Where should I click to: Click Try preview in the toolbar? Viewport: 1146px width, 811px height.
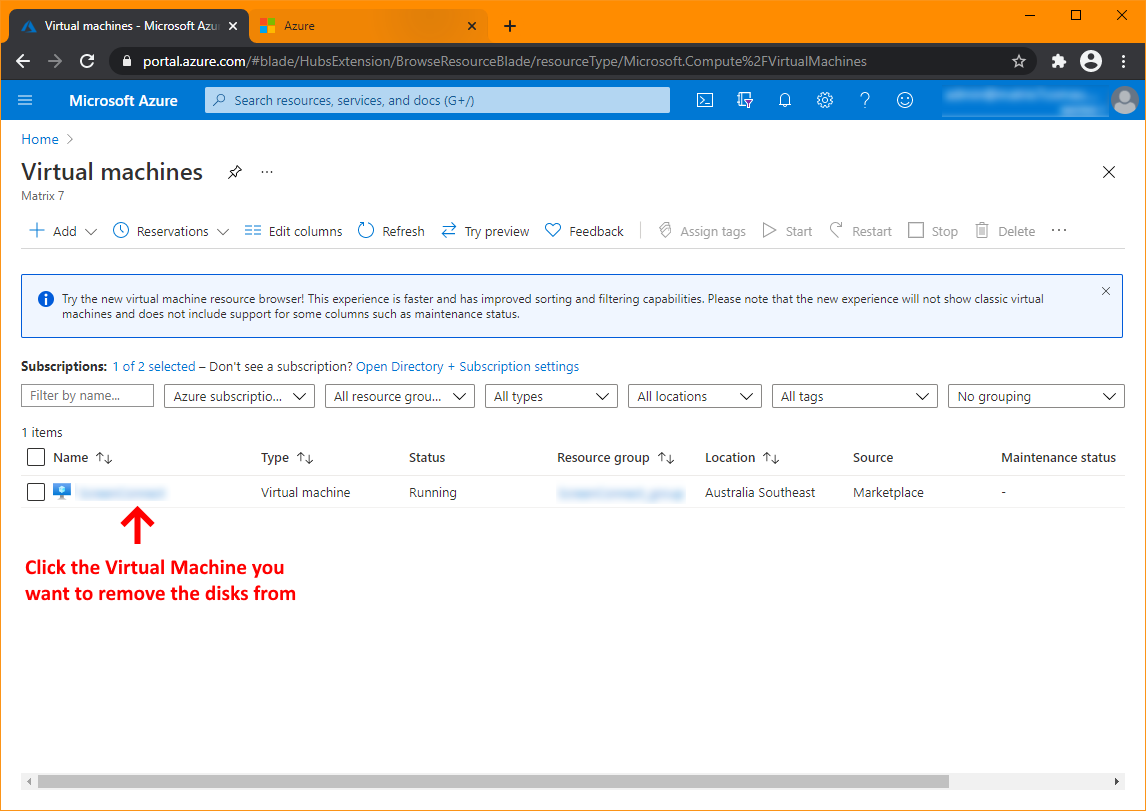[485, 231]
